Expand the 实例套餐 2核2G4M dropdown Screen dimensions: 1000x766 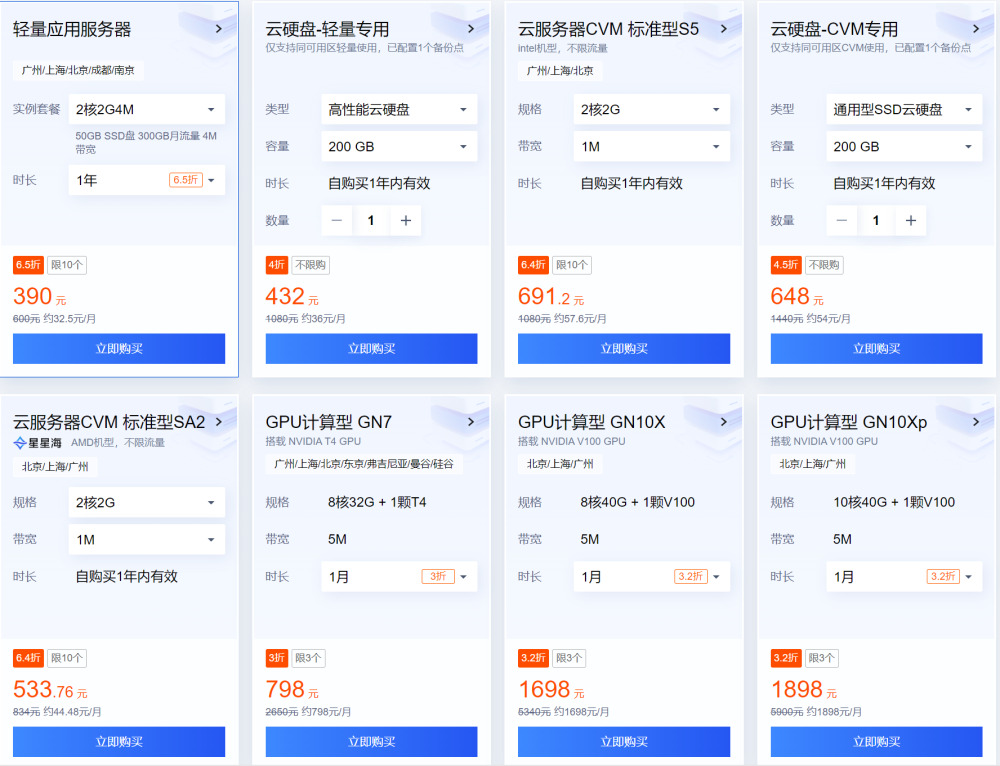click(x=146, y=109)
